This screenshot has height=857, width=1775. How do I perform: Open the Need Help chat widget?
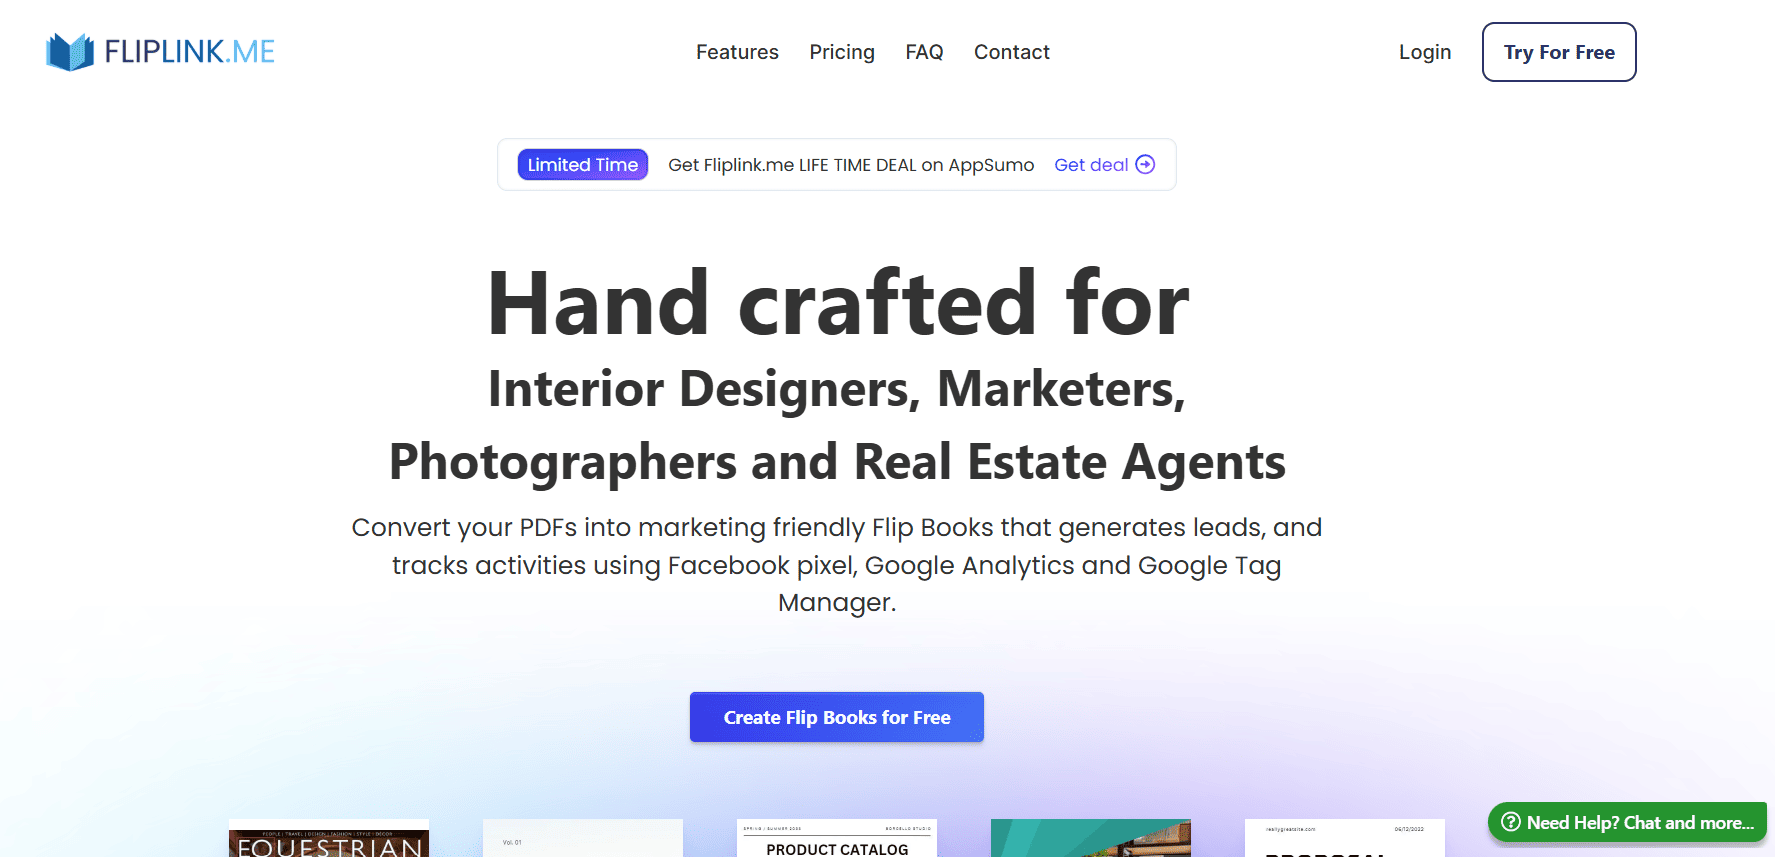point(1627,822)
